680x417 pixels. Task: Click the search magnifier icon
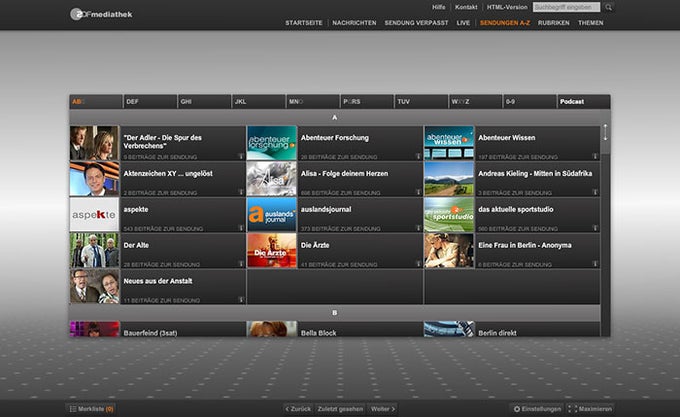click(608, 7)
